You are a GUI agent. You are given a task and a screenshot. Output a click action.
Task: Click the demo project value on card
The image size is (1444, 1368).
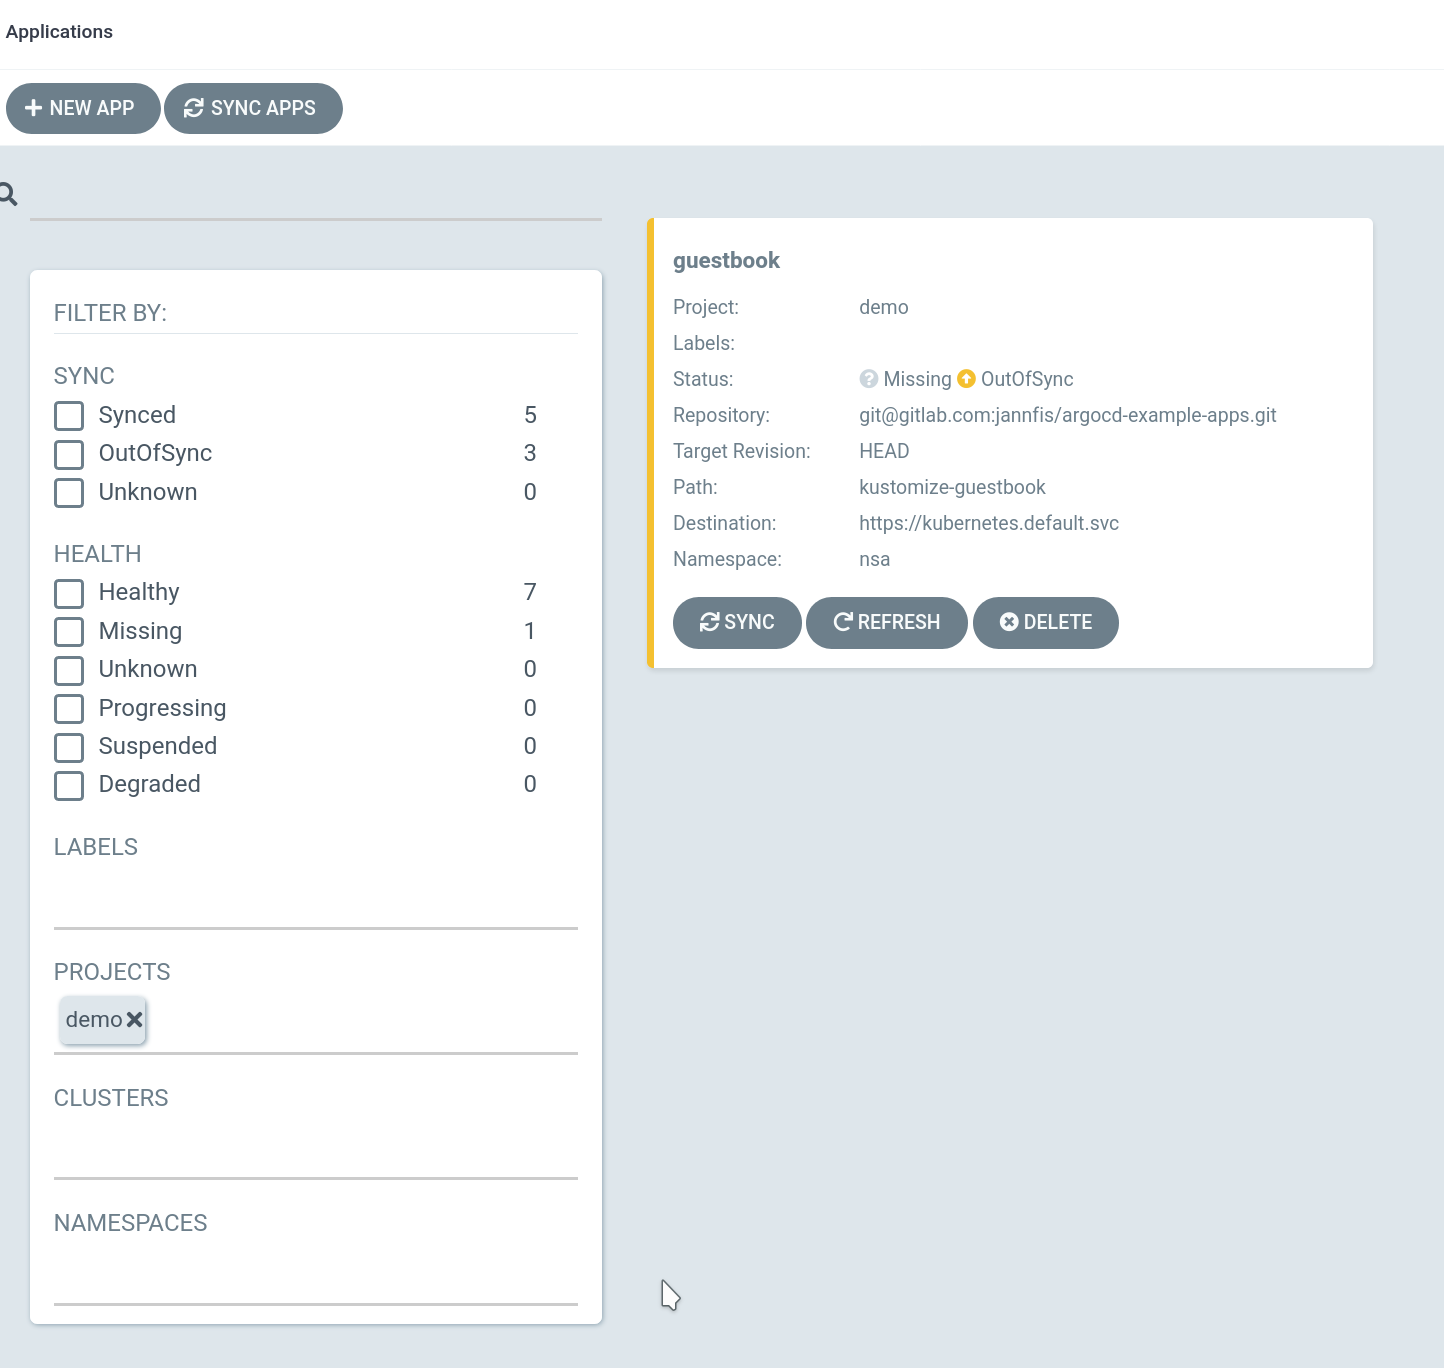(884, 307)
